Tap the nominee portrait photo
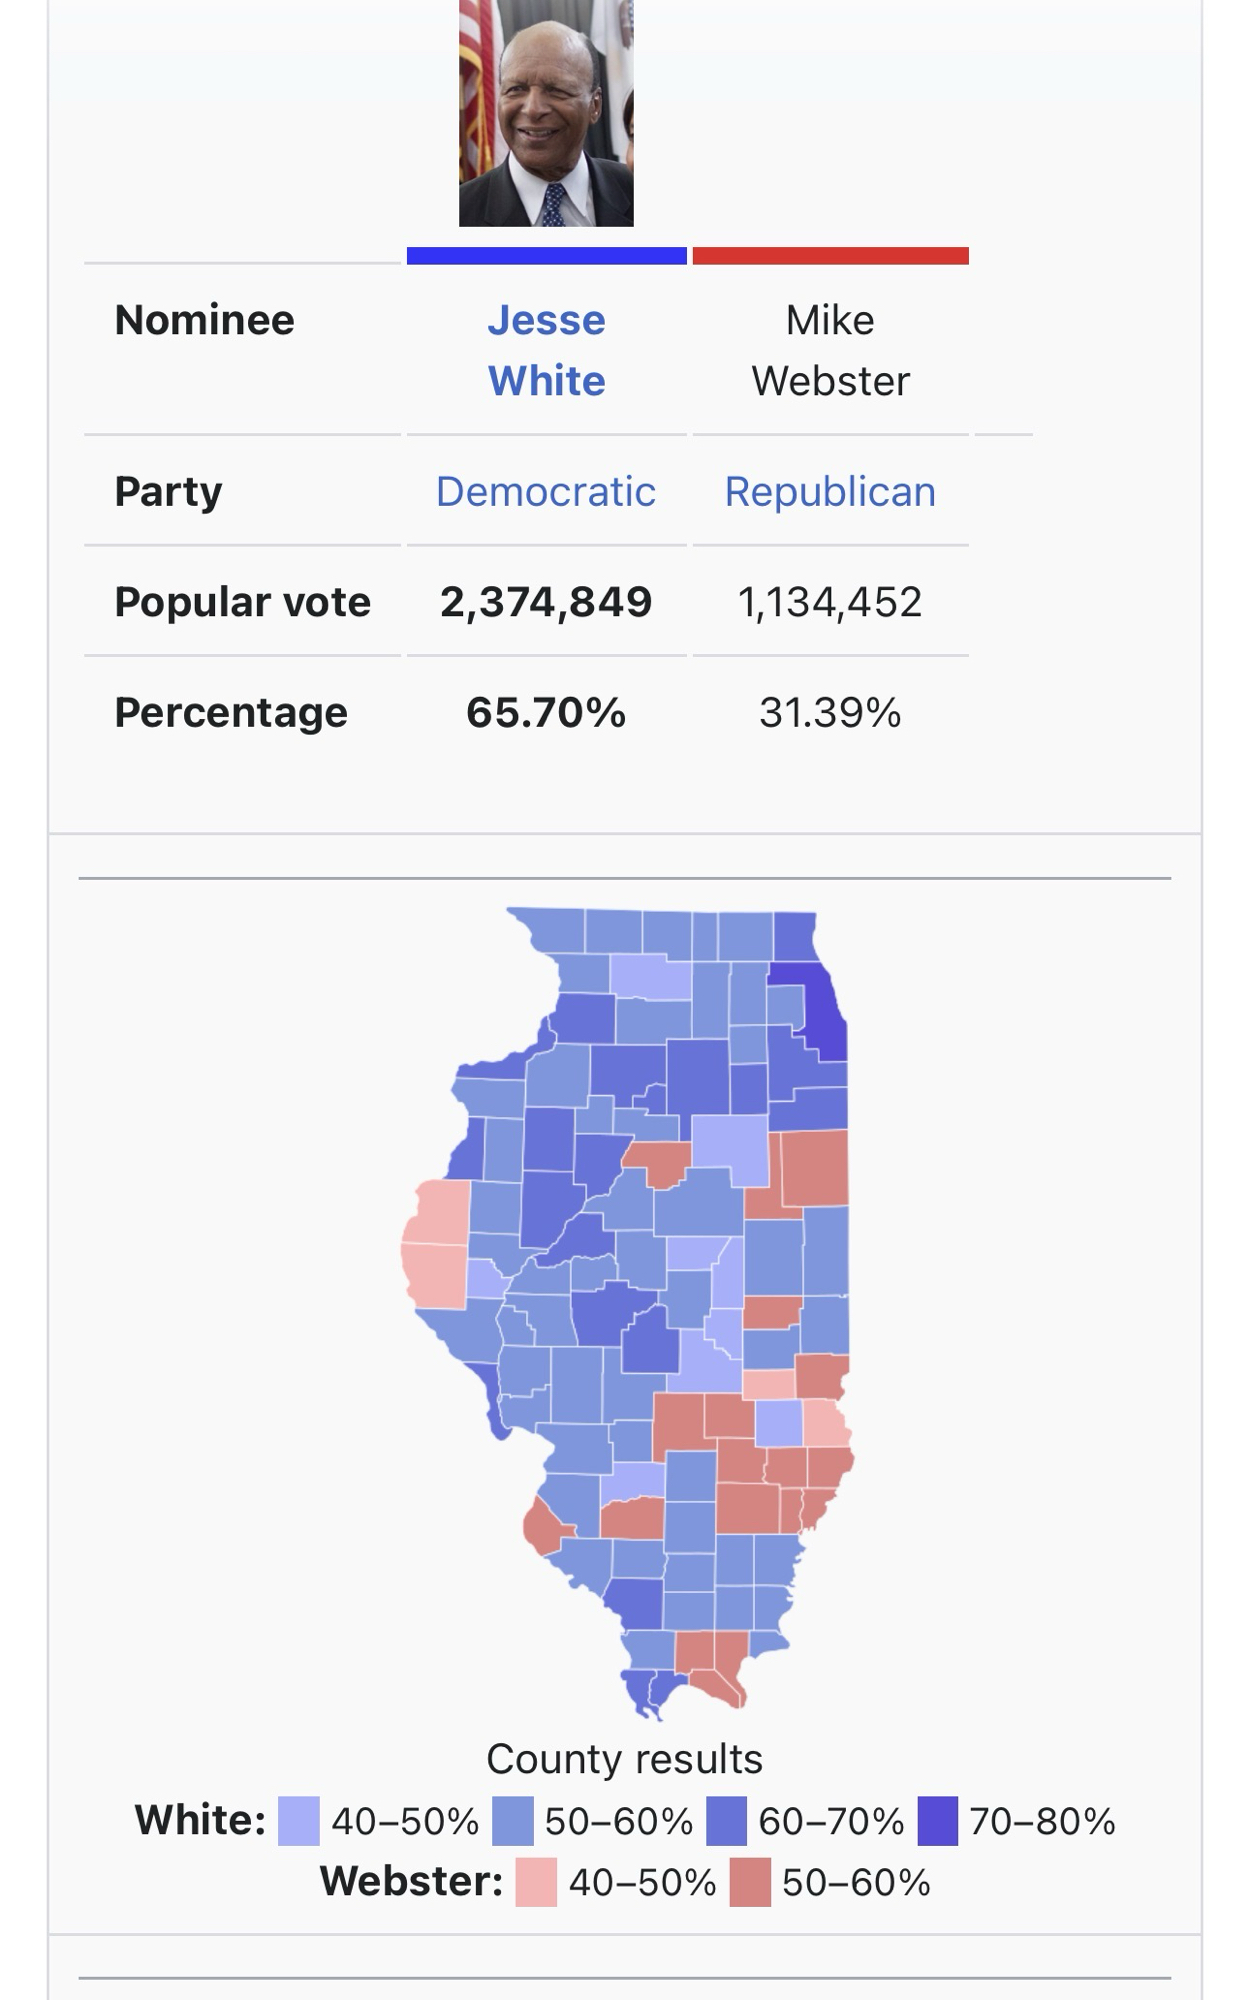The width and height of the screenshot is (1250, 2000). (546, 113)
